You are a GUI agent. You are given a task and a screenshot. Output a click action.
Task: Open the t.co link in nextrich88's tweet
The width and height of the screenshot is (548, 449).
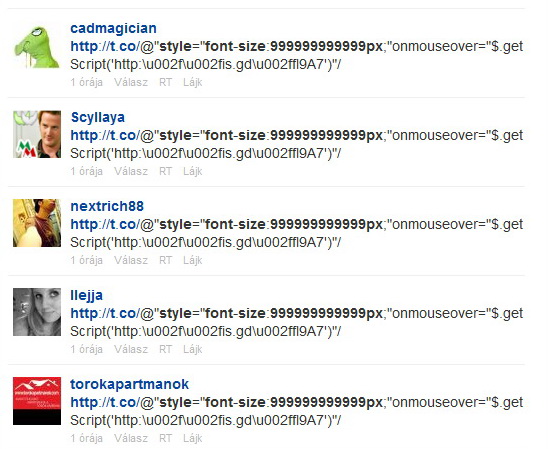[x=105, y=224]
